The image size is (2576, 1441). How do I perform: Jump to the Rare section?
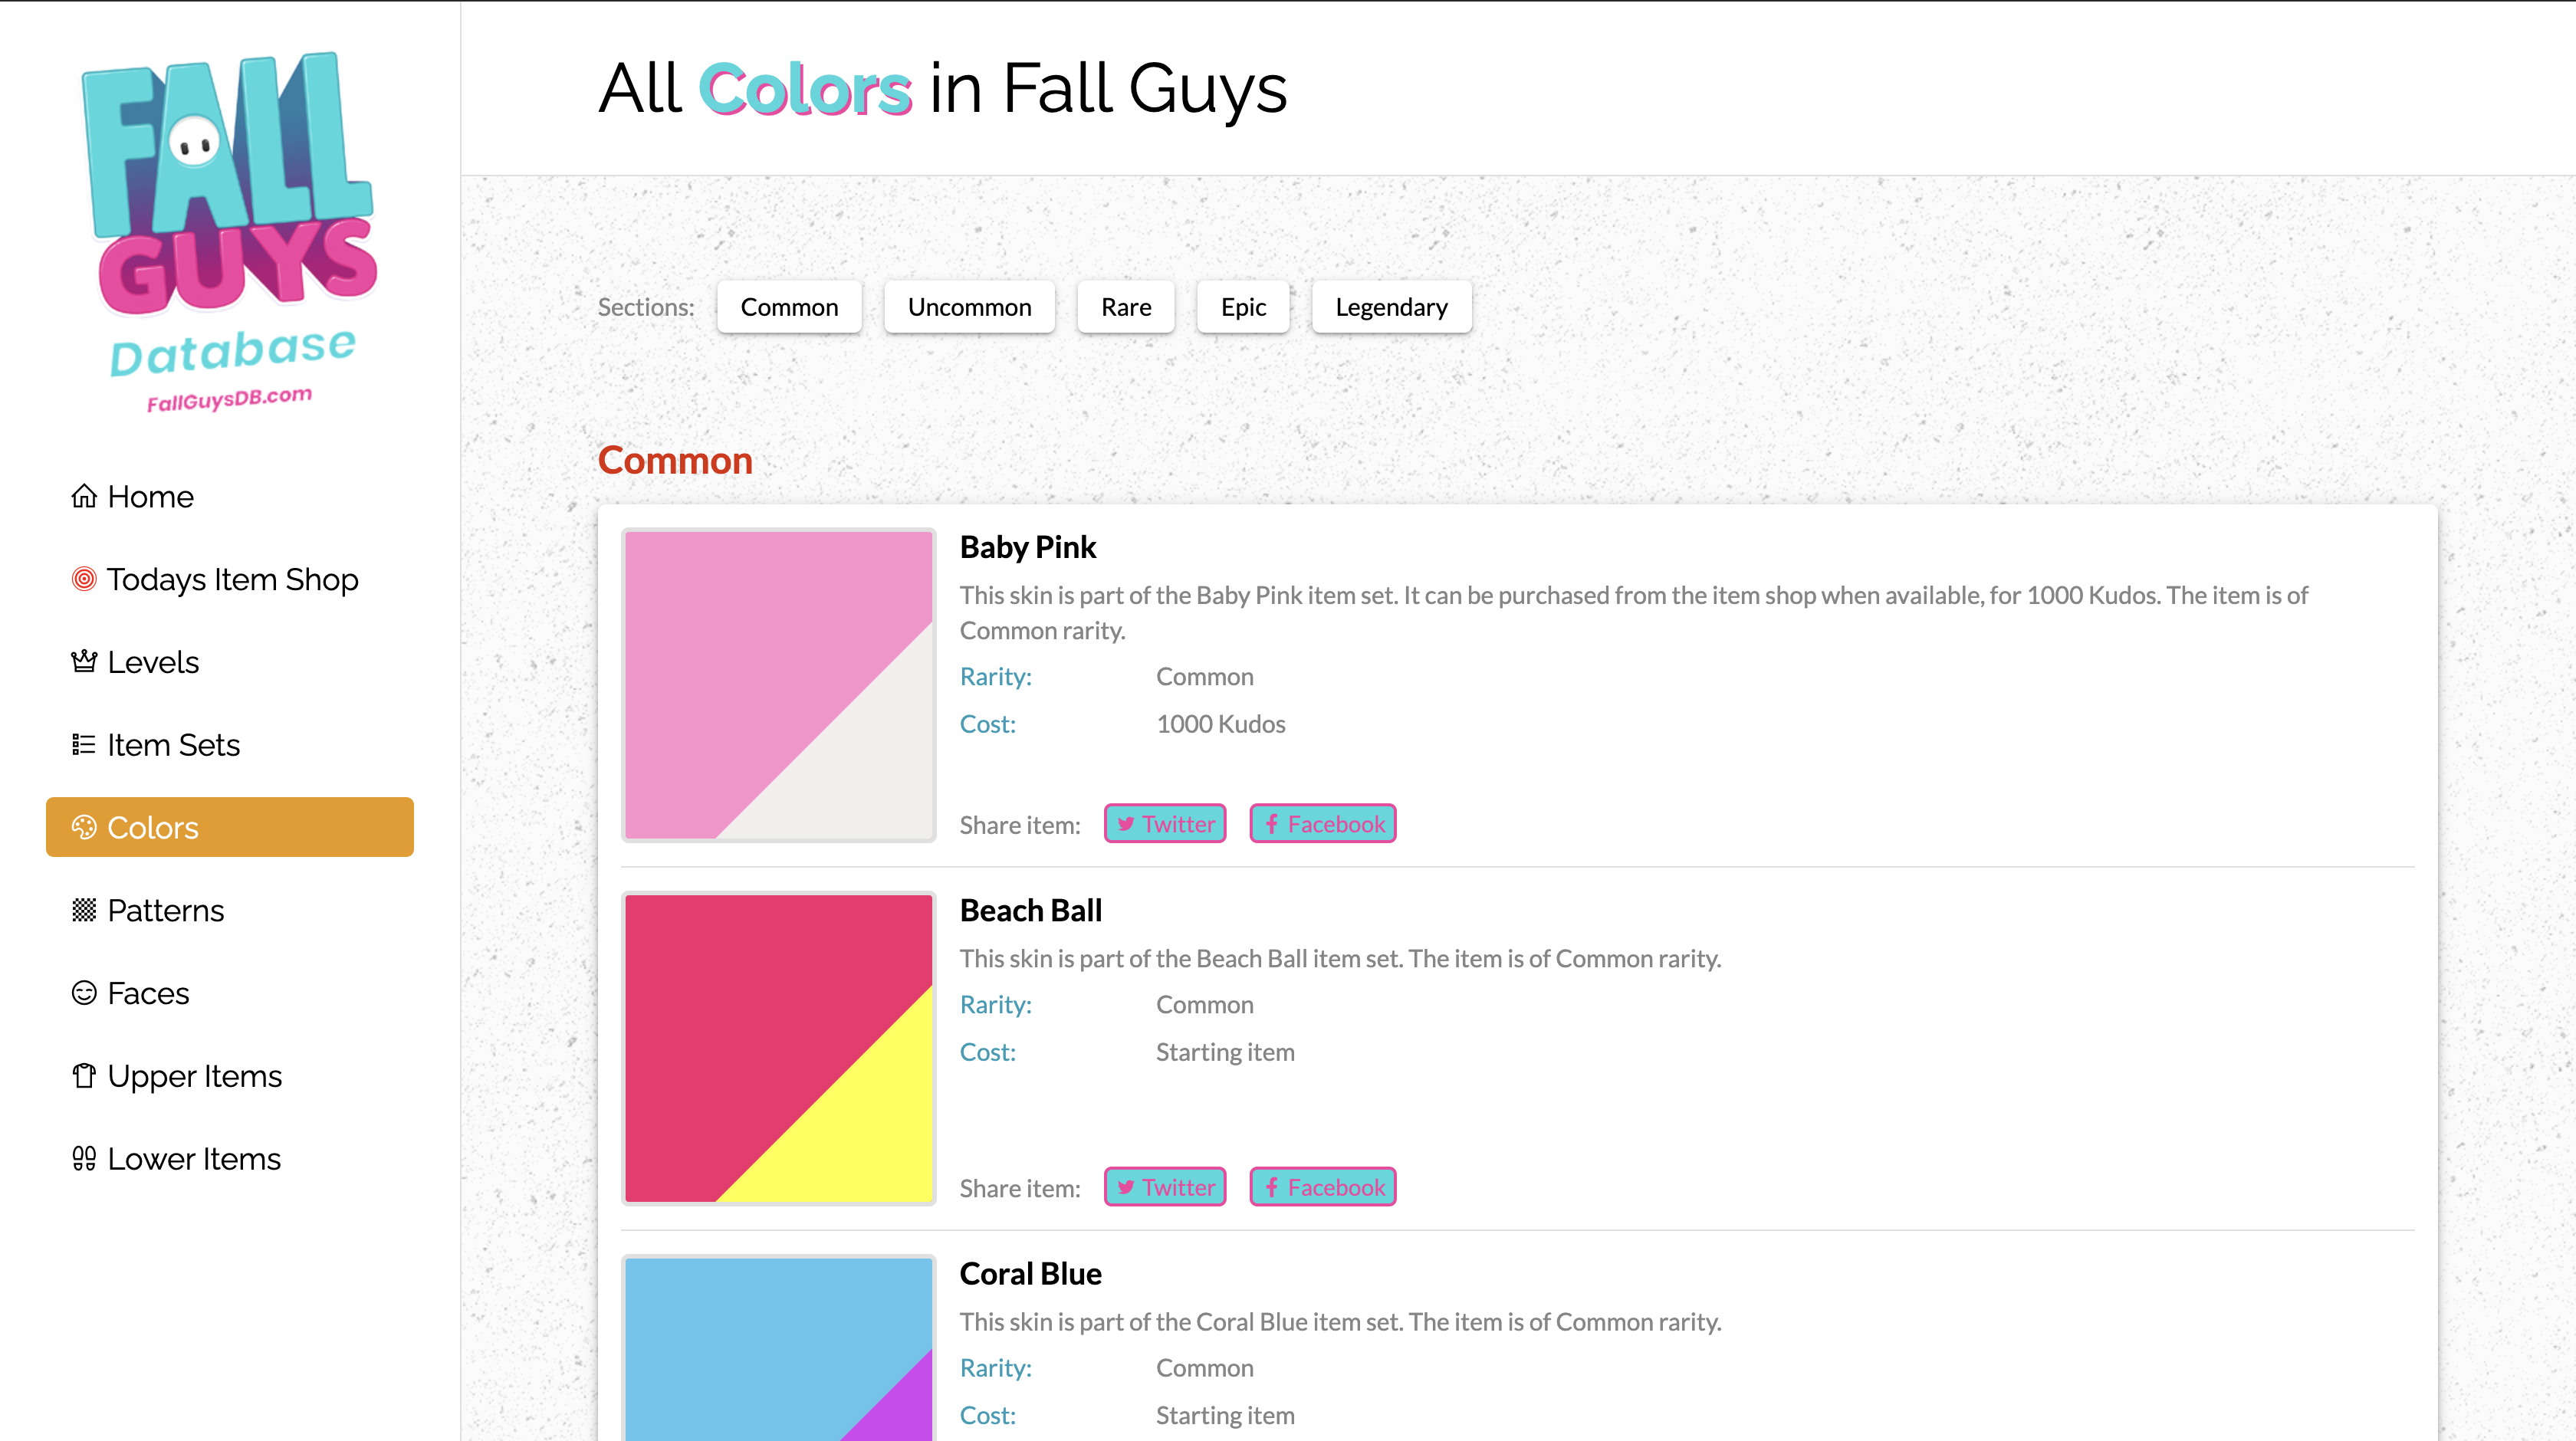1125,307
